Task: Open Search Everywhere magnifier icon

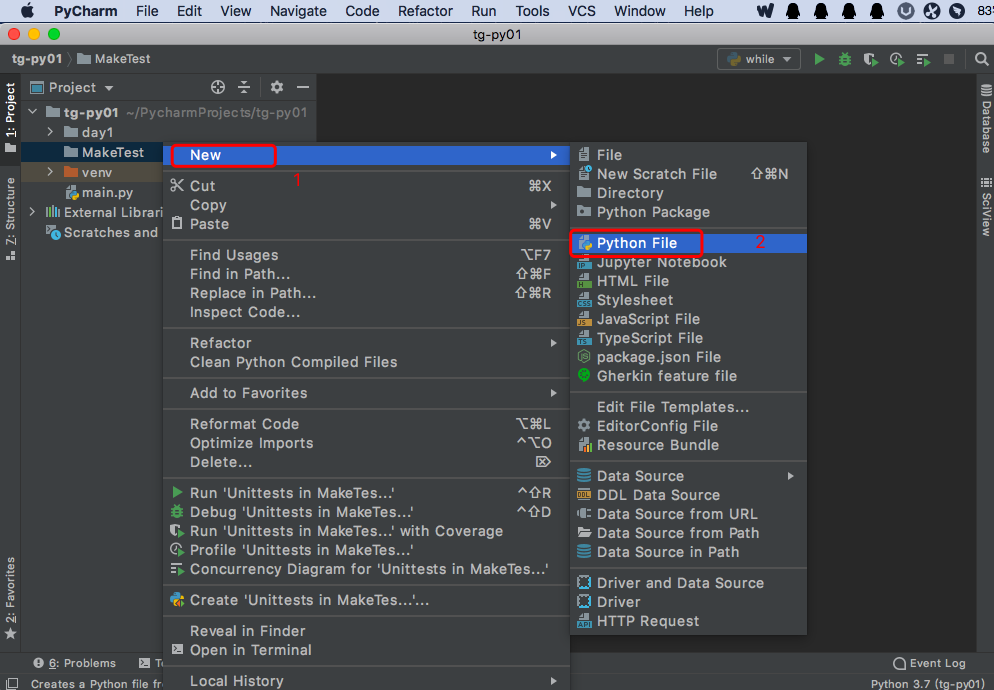Action: coord(981,59)
